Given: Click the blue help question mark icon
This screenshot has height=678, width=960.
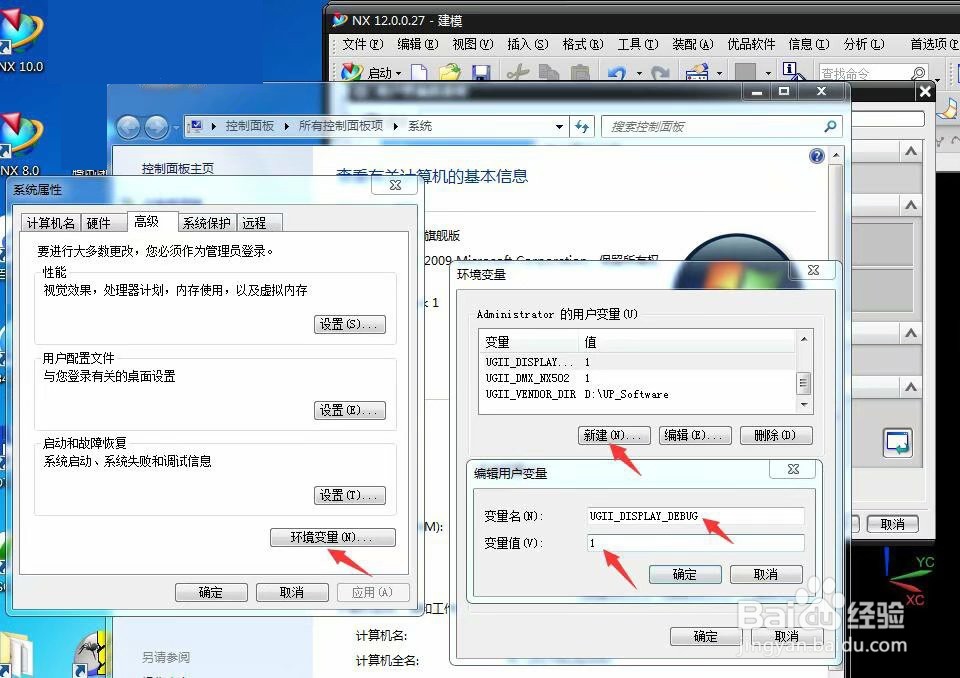Looking at the screenshot, I should coord(816,156).
